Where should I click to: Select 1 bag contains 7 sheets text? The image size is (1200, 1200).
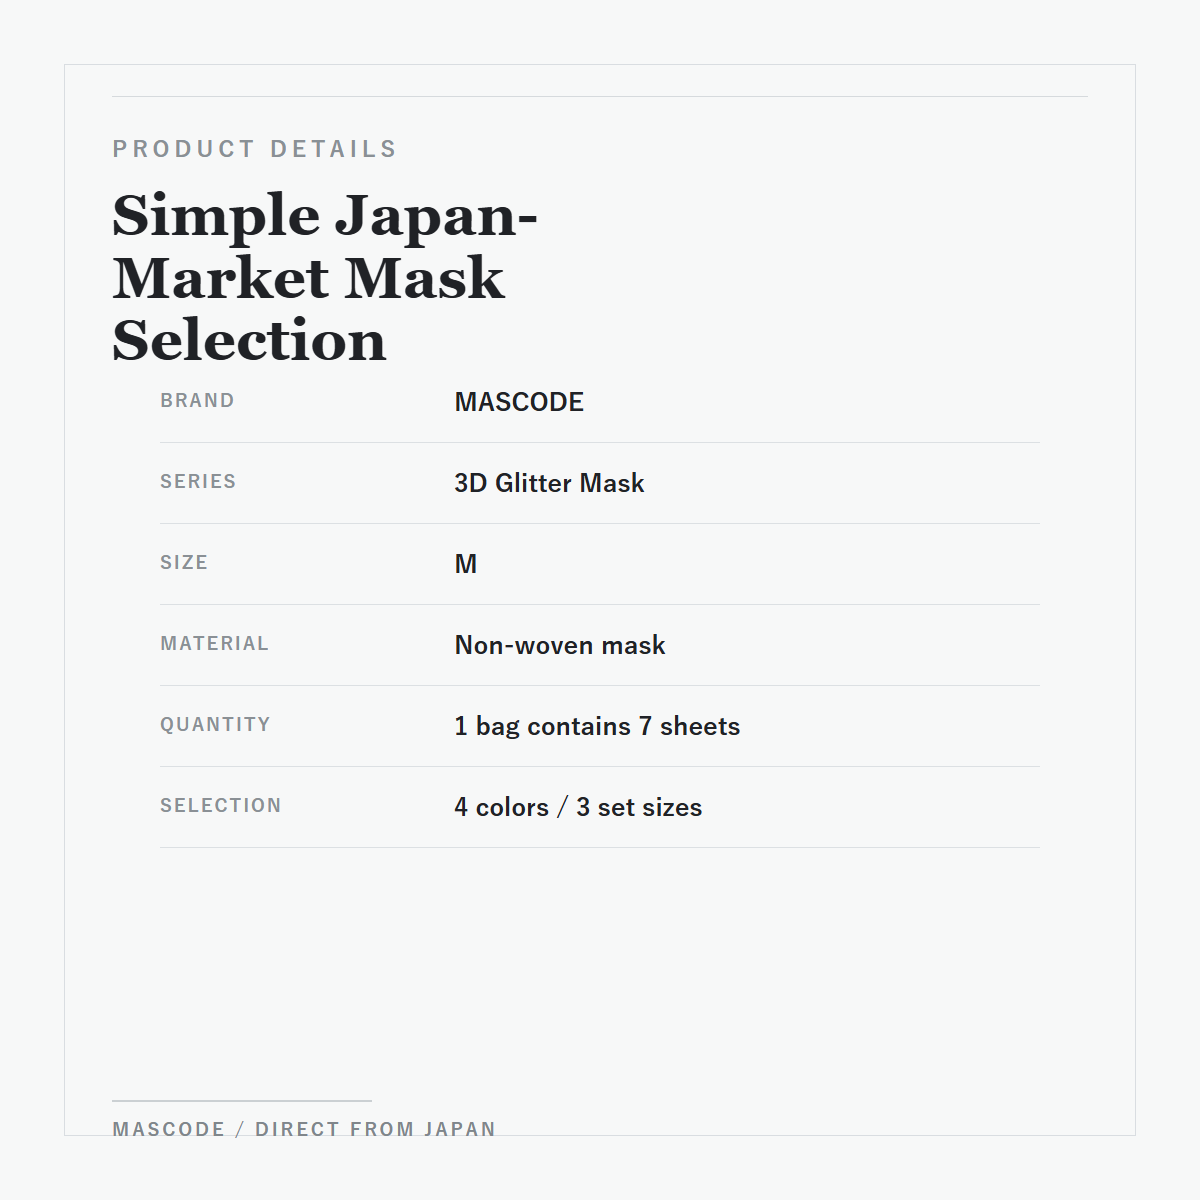coord(597,726)
